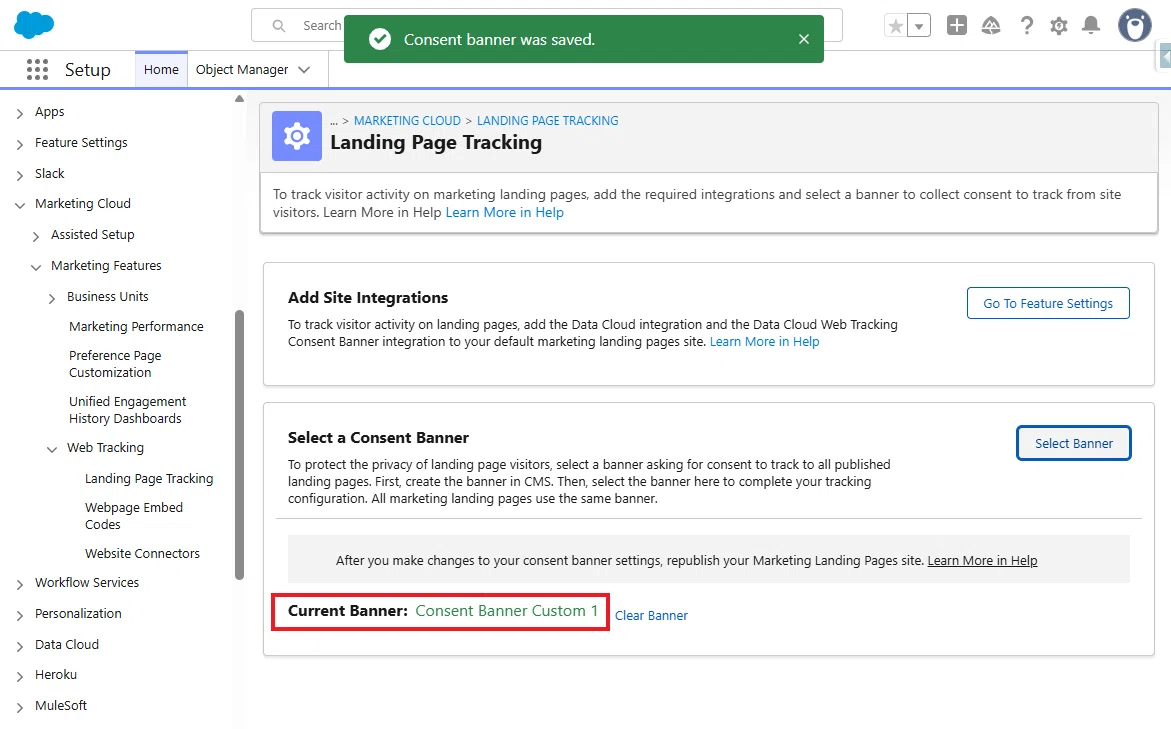Open the Object Manager dropdown chevron
1171x729 pixels.
304,69
